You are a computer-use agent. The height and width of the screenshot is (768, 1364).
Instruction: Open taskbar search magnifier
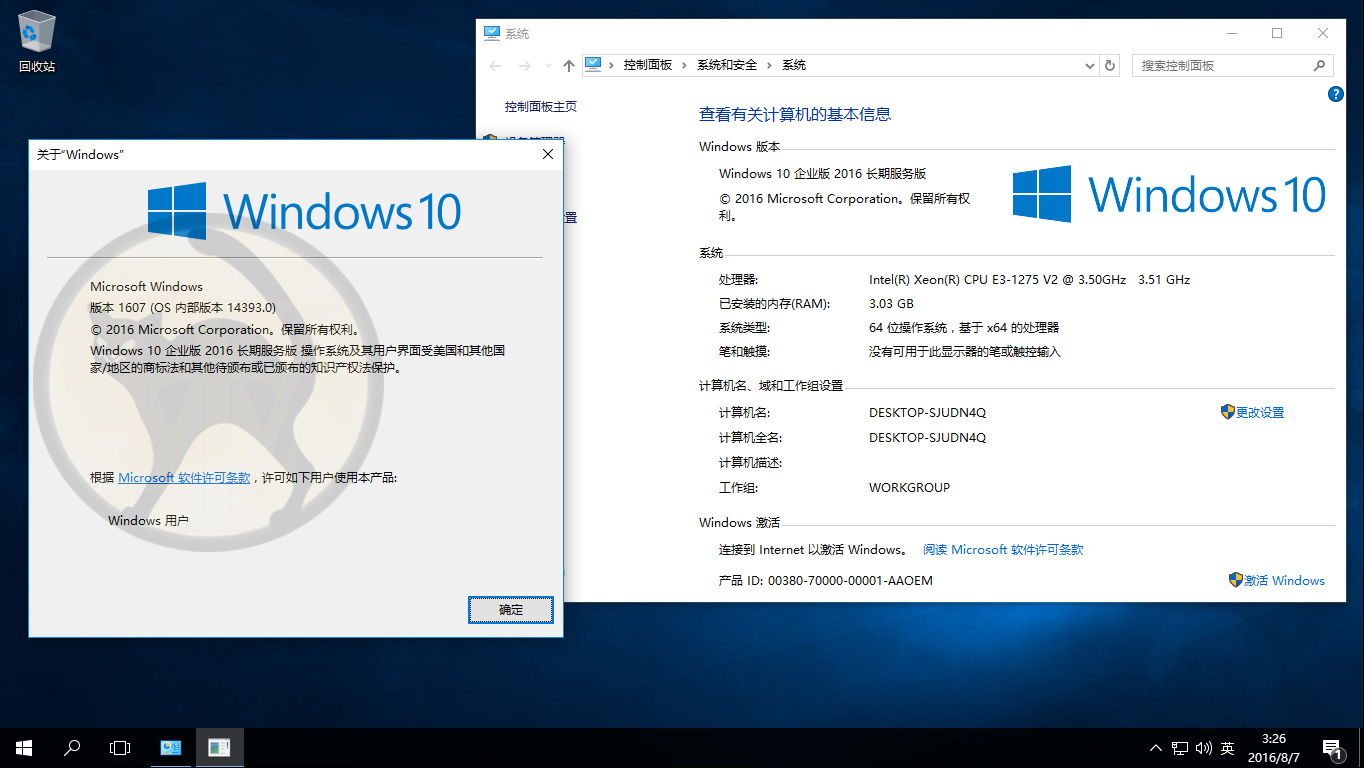pyautogui.click(x=72, y=747)
